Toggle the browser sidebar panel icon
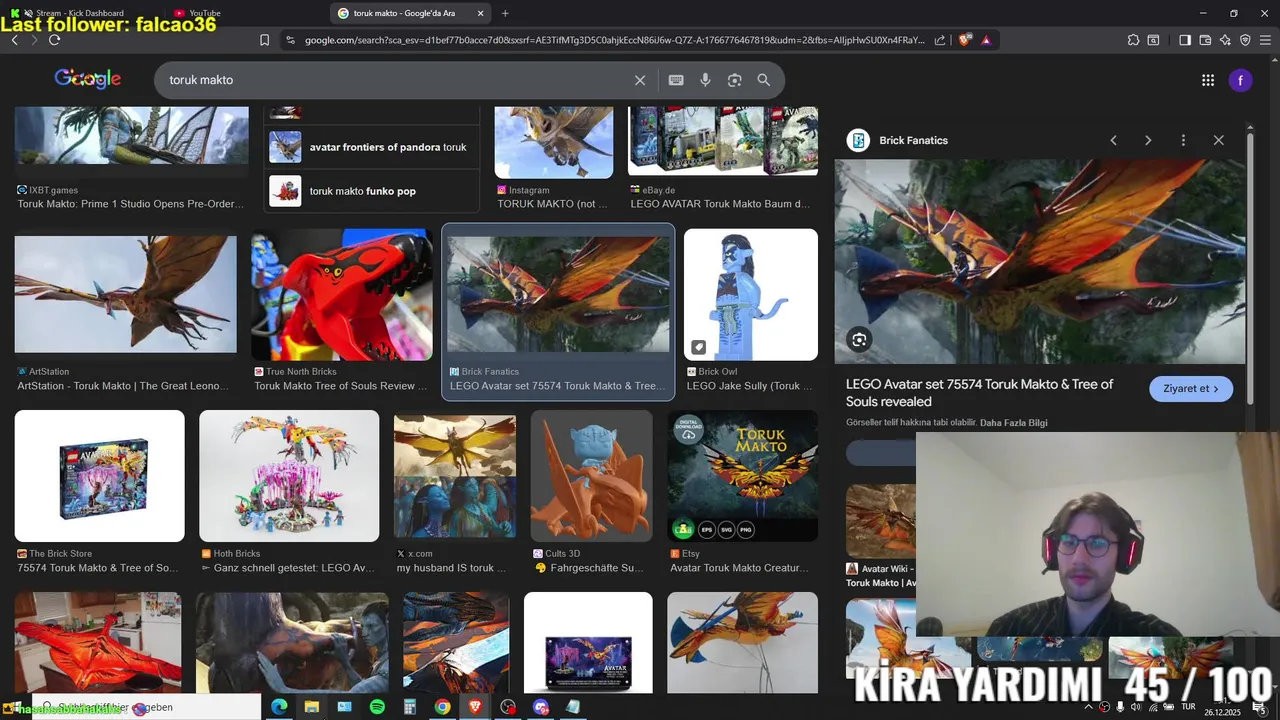1280x720 pixels. click(1185, 40)
